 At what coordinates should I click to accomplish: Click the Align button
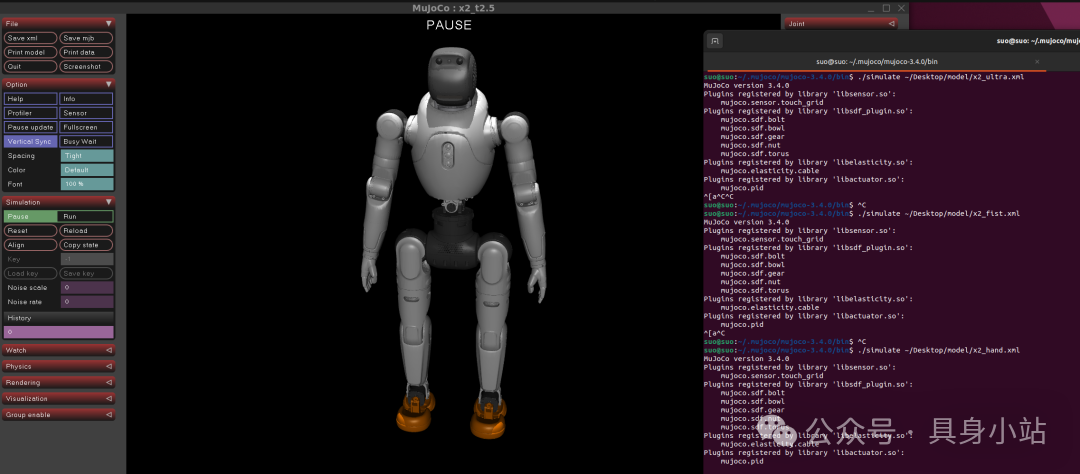point(30,245)
